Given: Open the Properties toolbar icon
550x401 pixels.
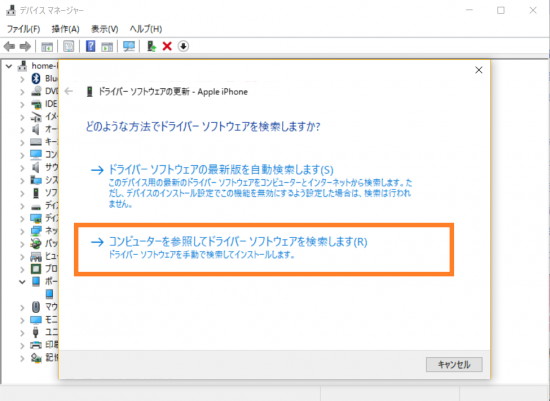Looking at the screenshot, I should click(x=69, y=46).
